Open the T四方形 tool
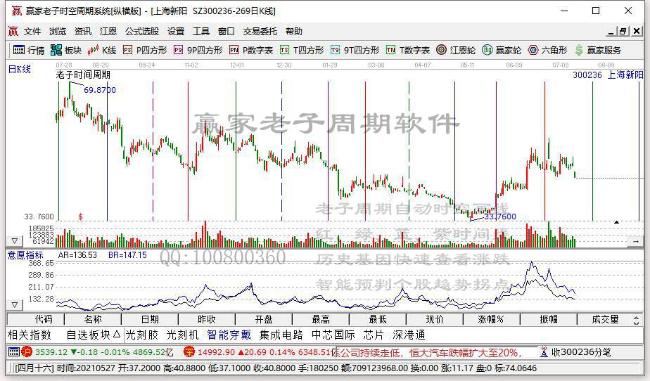This screenshot has height=381, width=650. click(301, 50)
